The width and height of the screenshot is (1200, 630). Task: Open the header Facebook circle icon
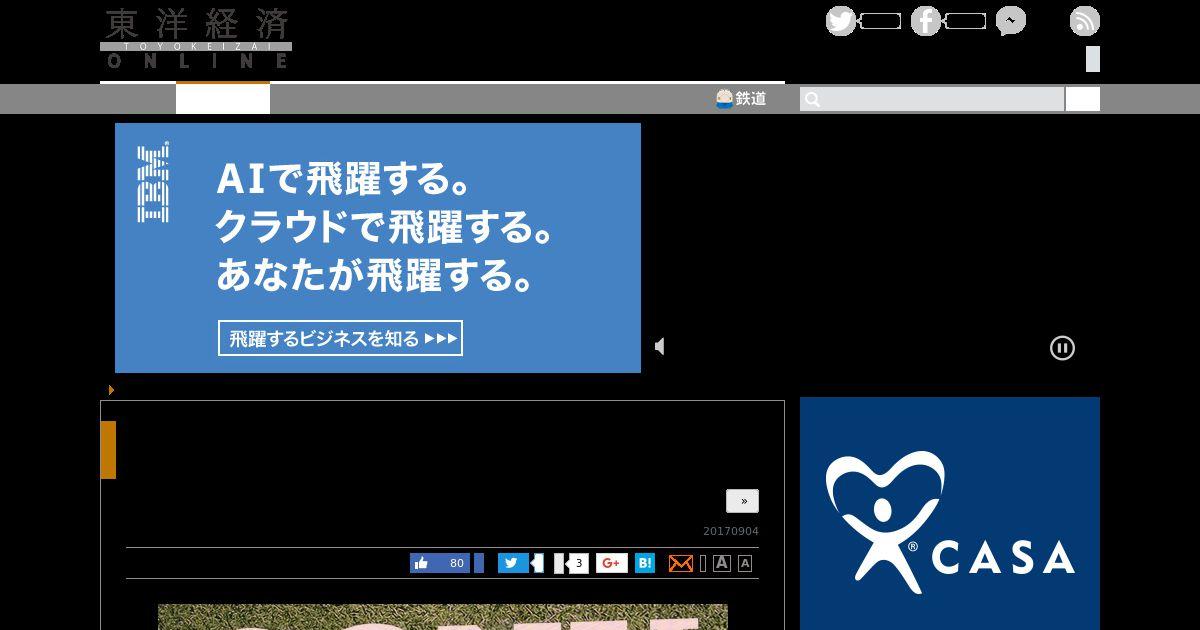(x=926, y=21)
